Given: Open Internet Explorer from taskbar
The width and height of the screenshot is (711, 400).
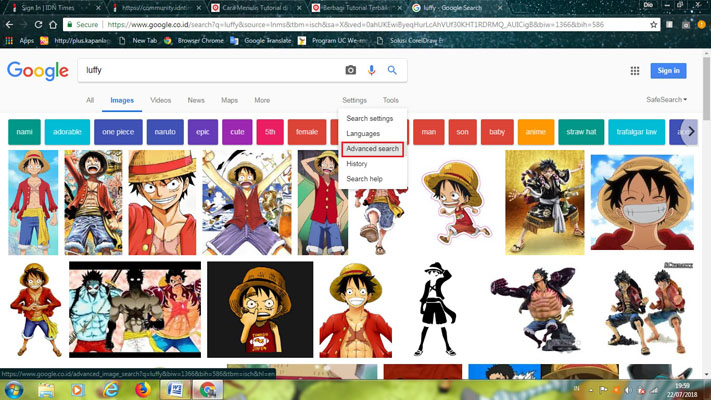Looking at the screenshot, I should click(x=110, y=390).
